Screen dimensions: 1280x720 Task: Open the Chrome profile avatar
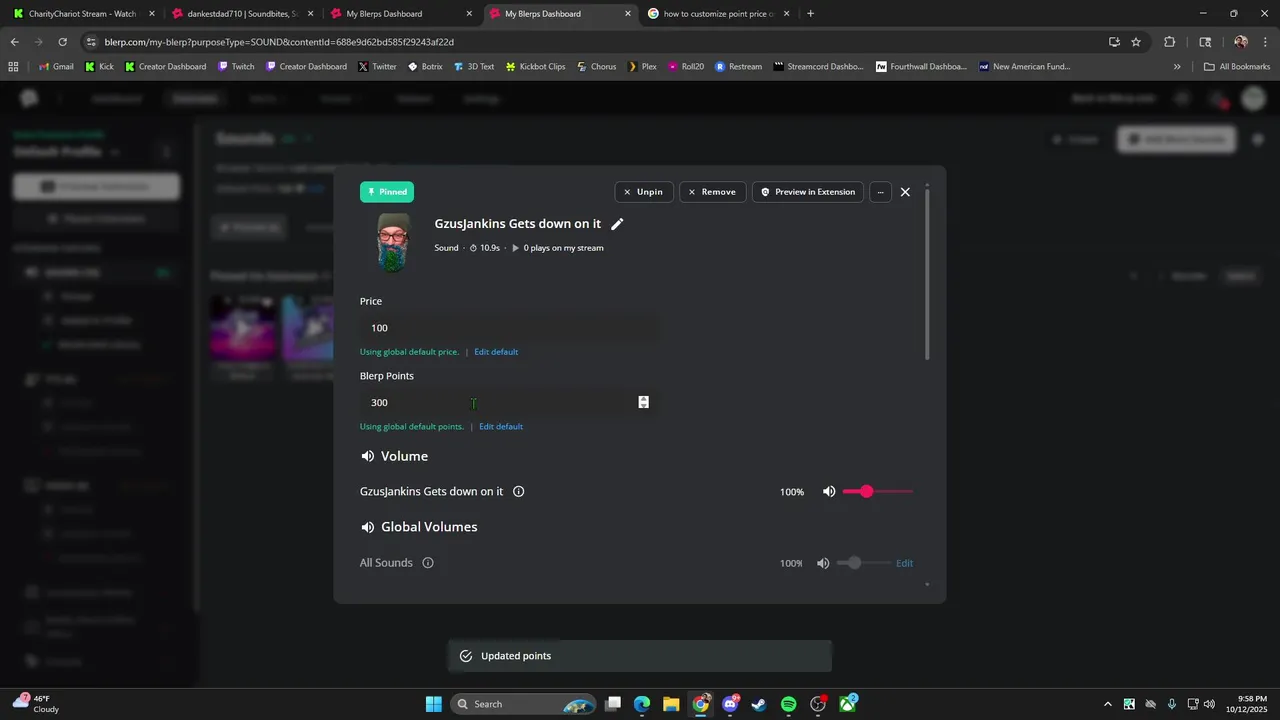pos(1241,42)
